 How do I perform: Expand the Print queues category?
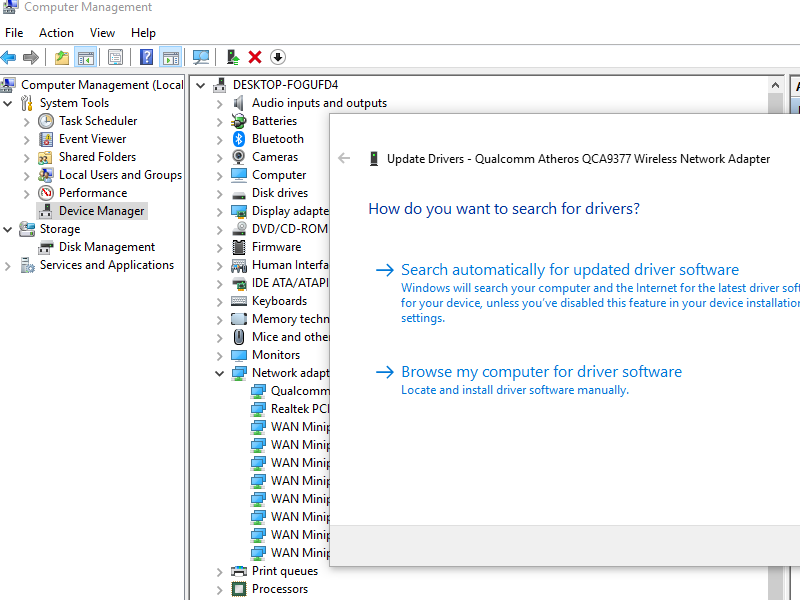(219, 572)
